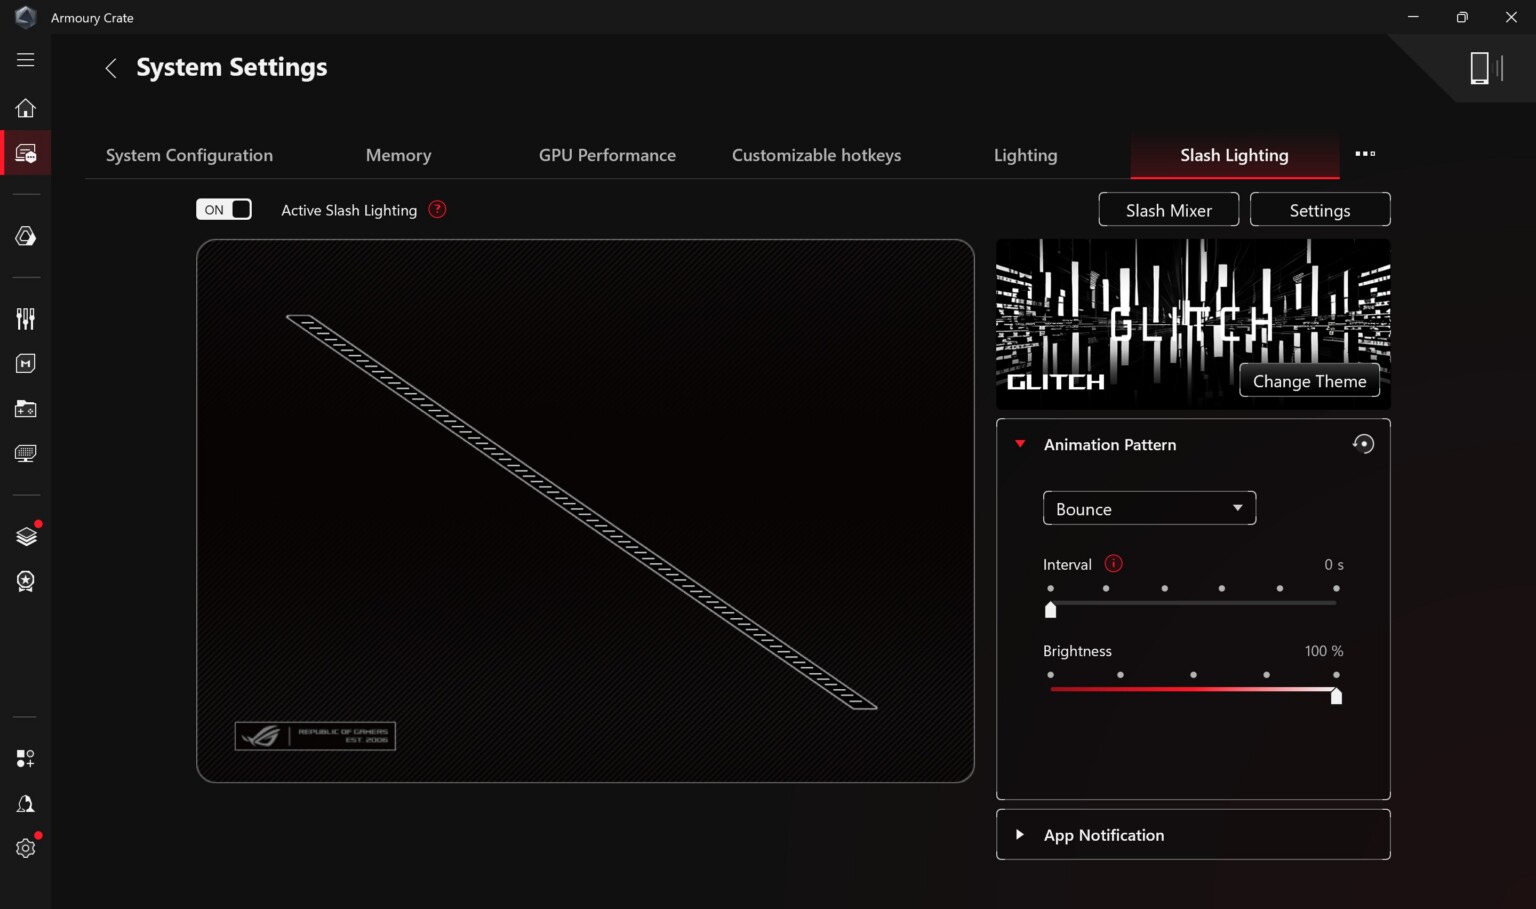Open the stacked layers sidebar icon
Image resolution: width=1536 pixels, height=909 pixels.
coord(26,536)
